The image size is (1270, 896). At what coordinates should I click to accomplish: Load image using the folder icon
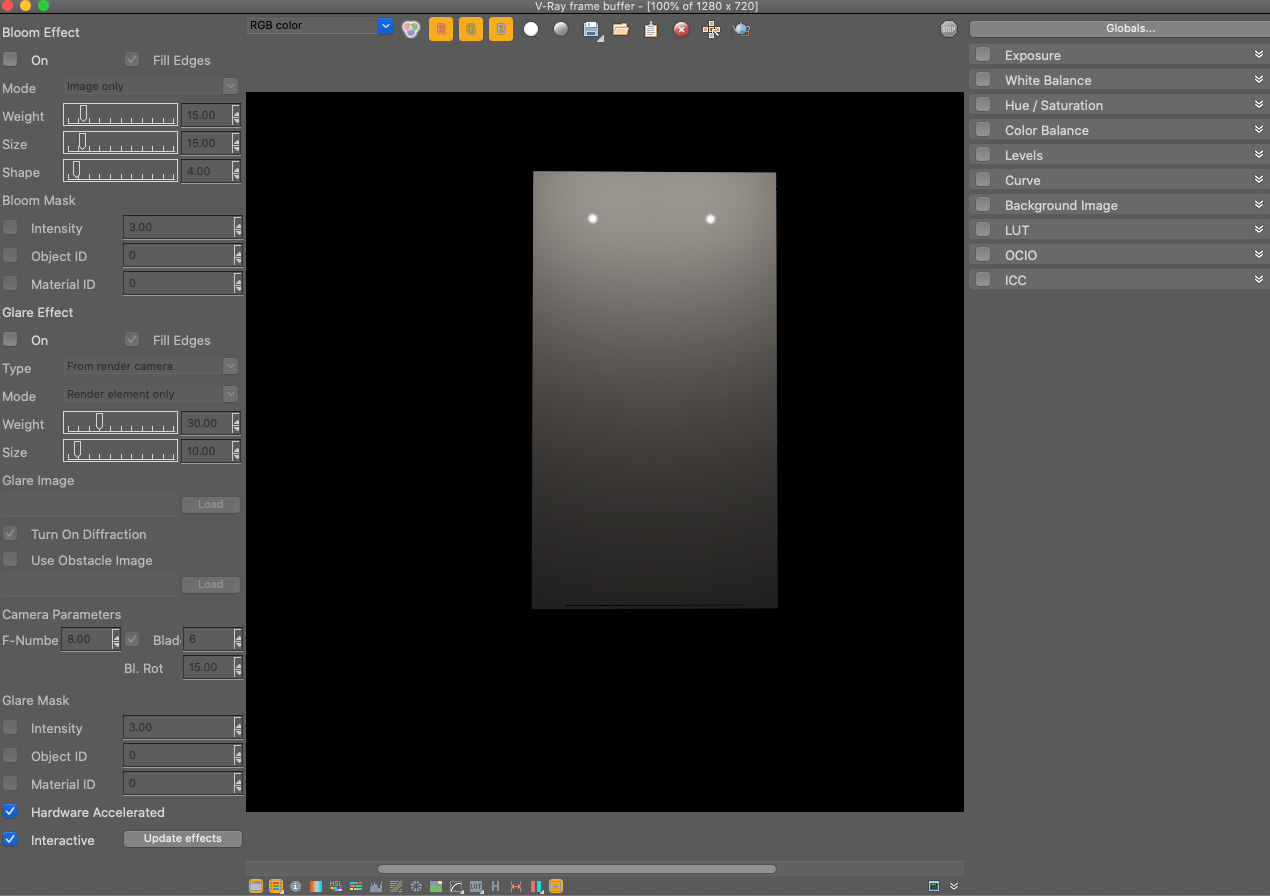click(x=621, y=29)
